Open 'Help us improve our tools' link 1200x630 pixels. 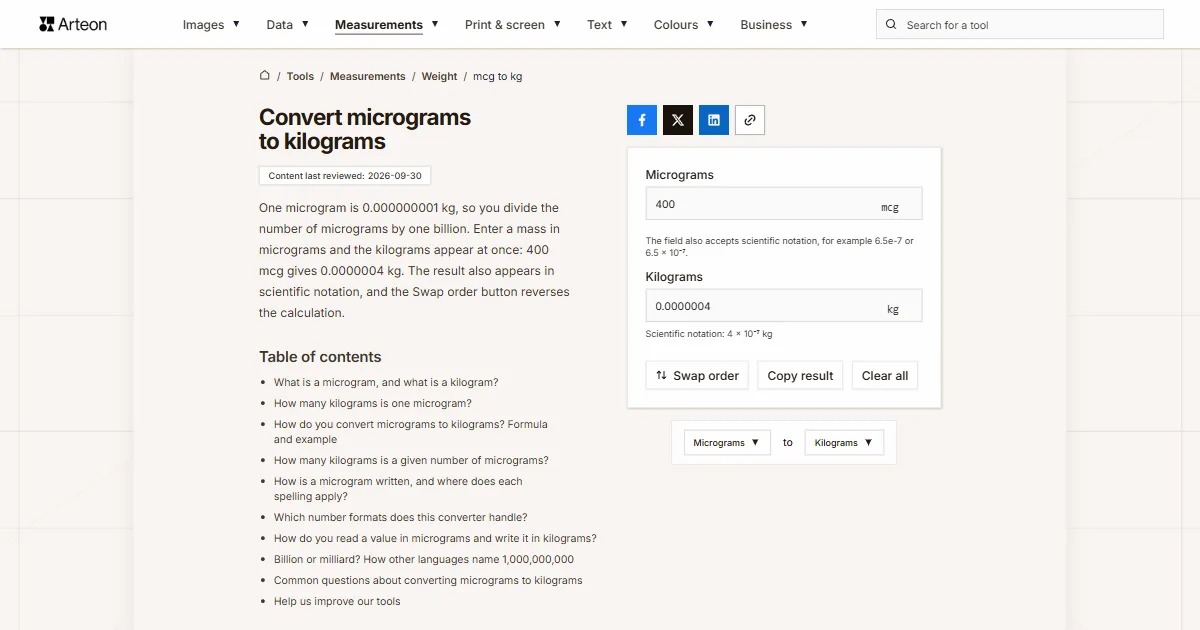(x=337, y=601)
